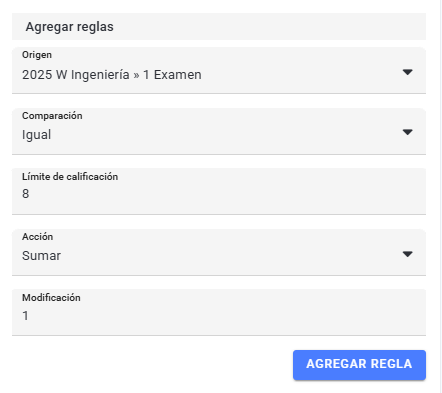Click the Comparación field label
442x393 pixels.
point(52,116)
